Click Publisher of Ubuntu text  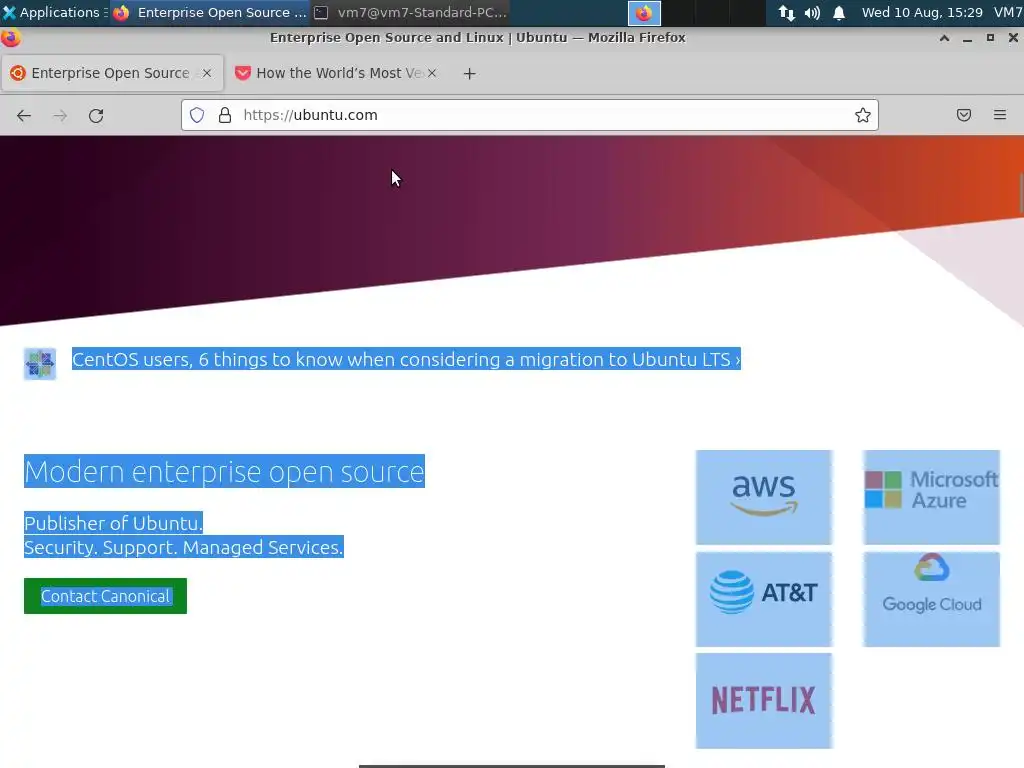pyautogui.click(x=113, y=523)
